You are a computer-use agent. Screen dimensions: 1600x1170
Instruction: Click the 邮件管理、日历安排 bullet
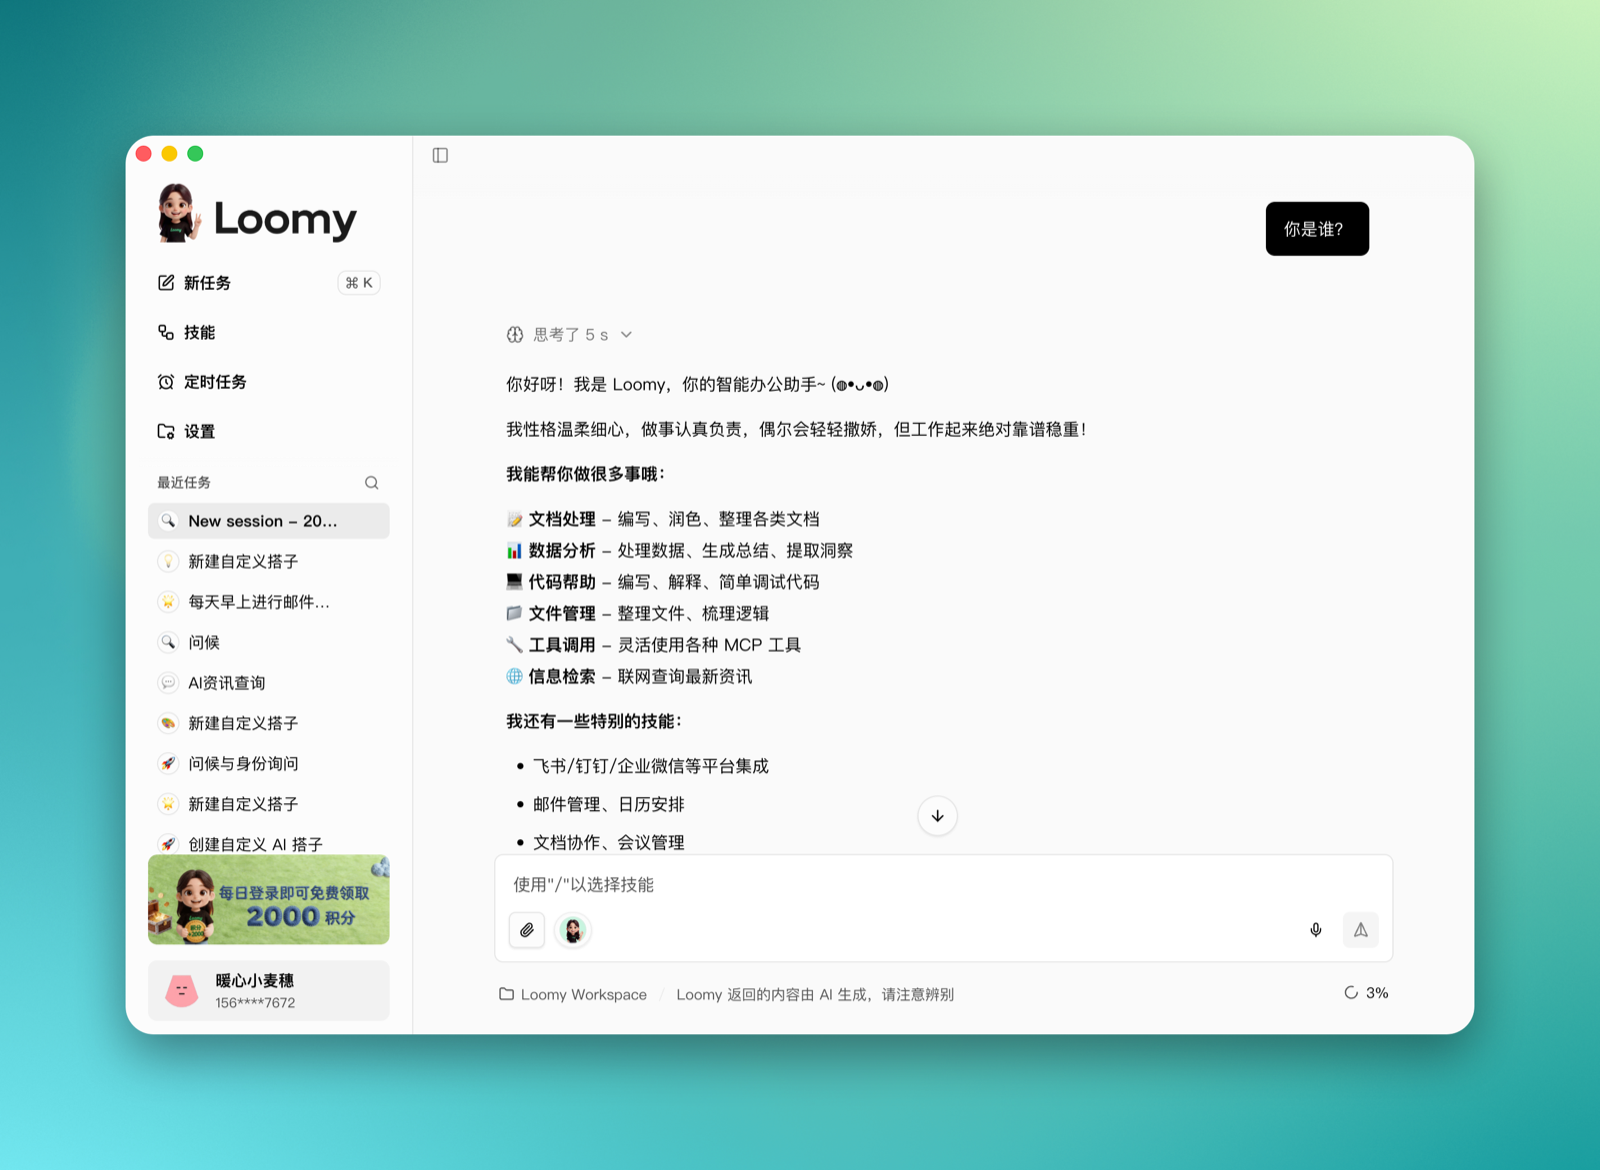(609, 804)
